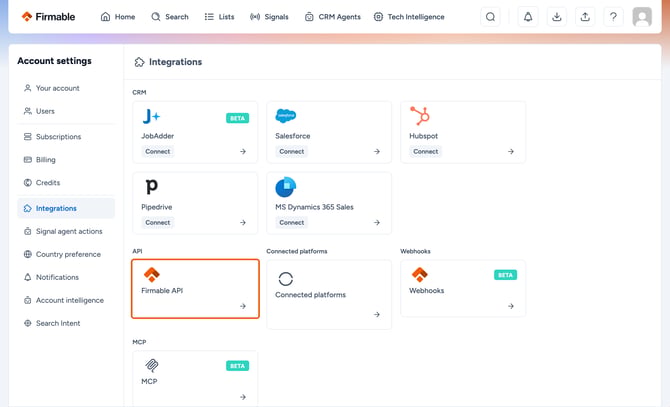Viewport: 670px width, 407px height.
Task: Open the user profile avatar
Action: coord(642,17)
